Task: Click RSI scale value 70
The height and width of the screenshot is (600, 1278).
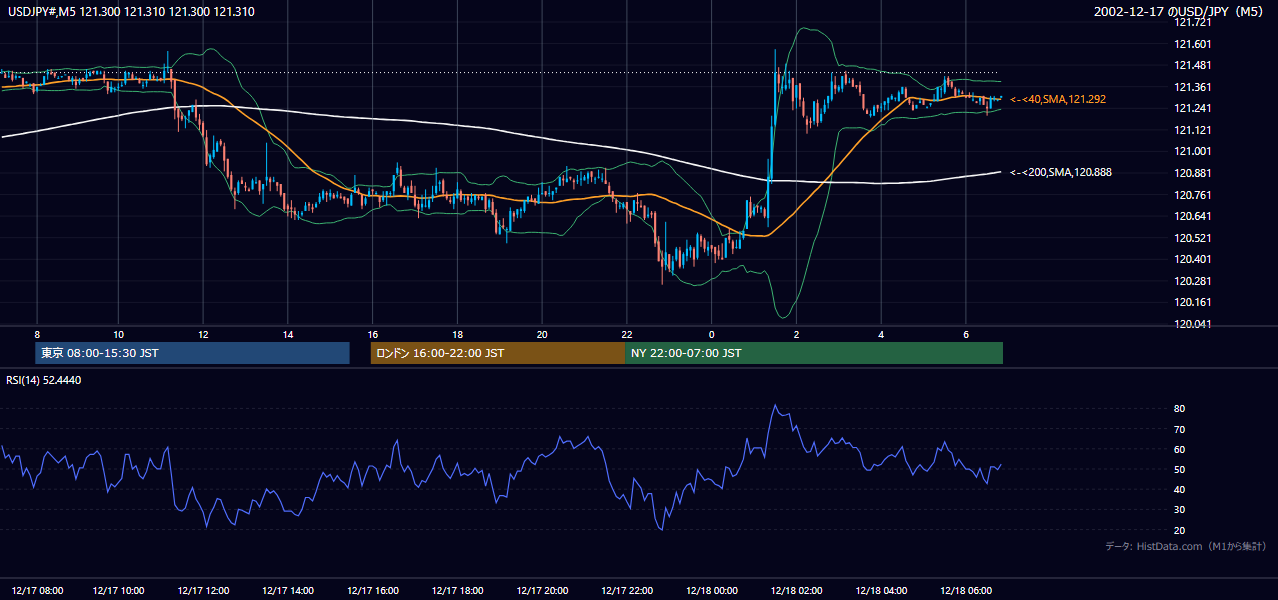Action: tap(1179, 429)
